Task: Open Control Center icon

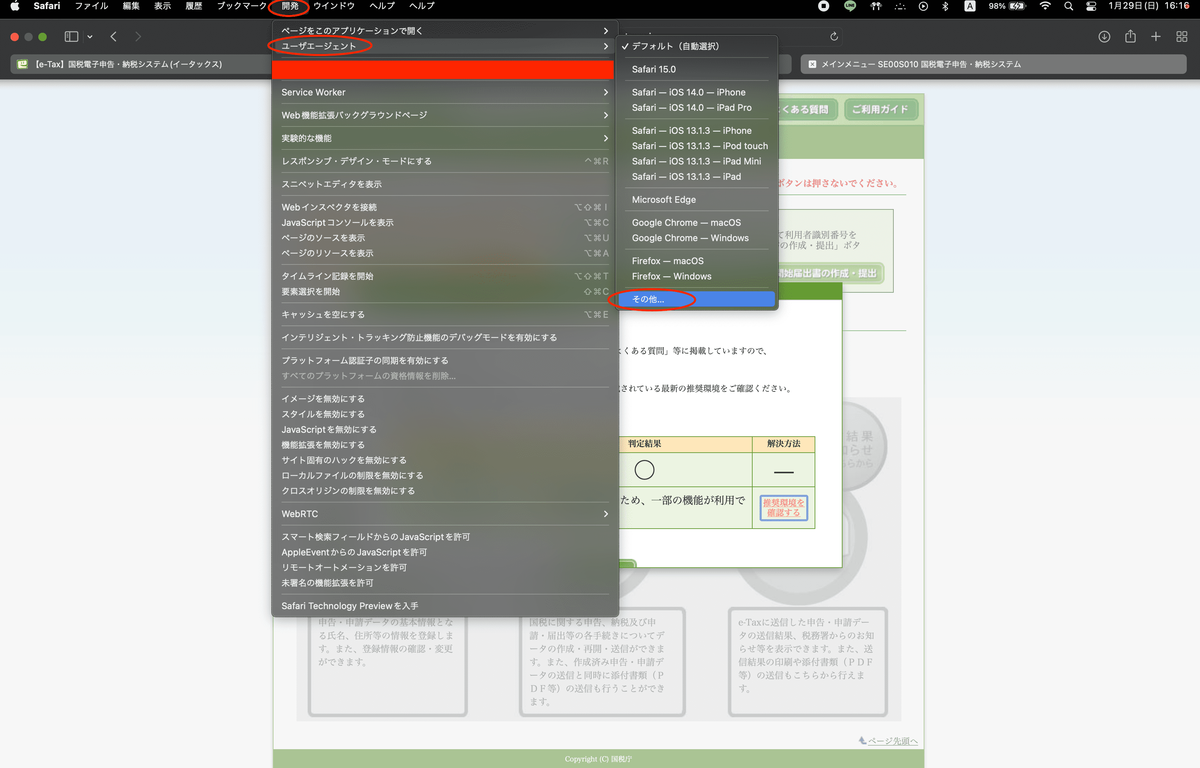Action: [x=1092, y=6]
